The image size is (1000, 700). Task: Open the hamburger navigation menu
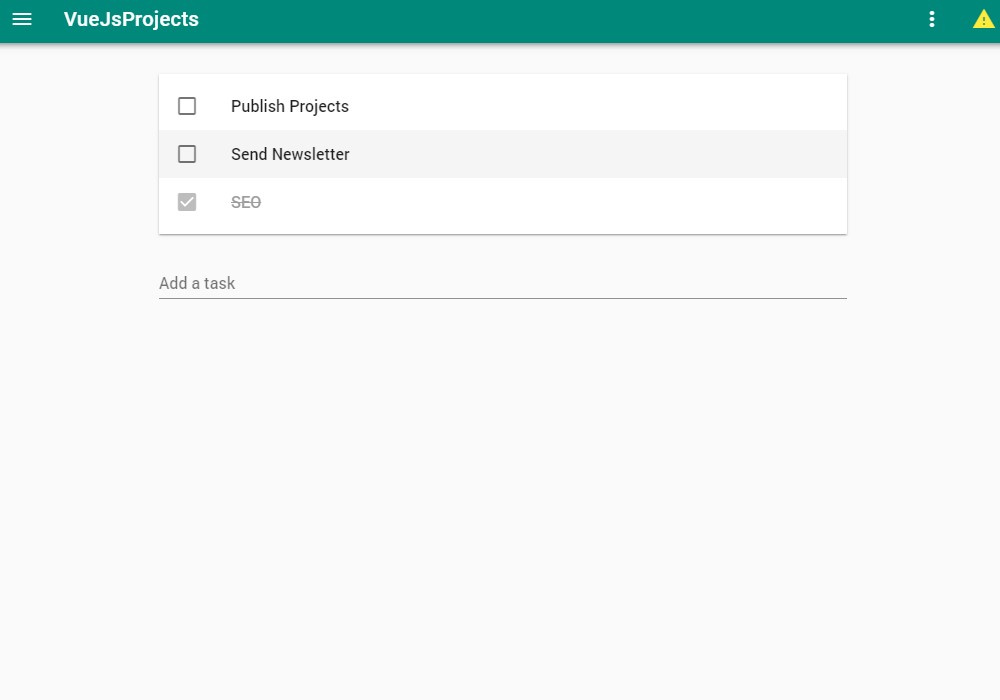22,19
